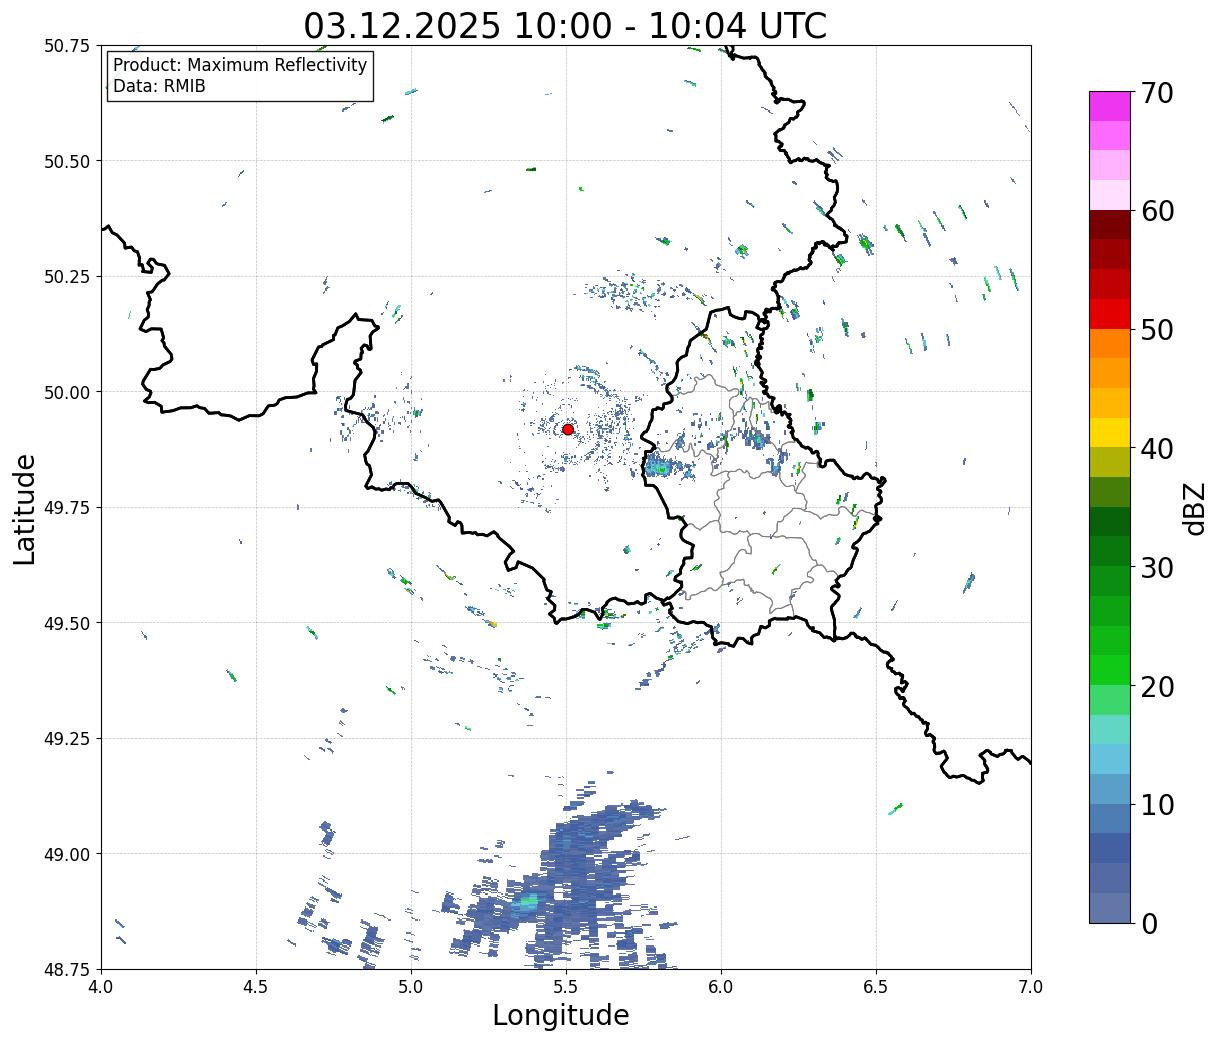Click the colorbar tick label 30
Image resolution: width=1219 pixels, height=1040 pixels.
tap(1157, 567)
